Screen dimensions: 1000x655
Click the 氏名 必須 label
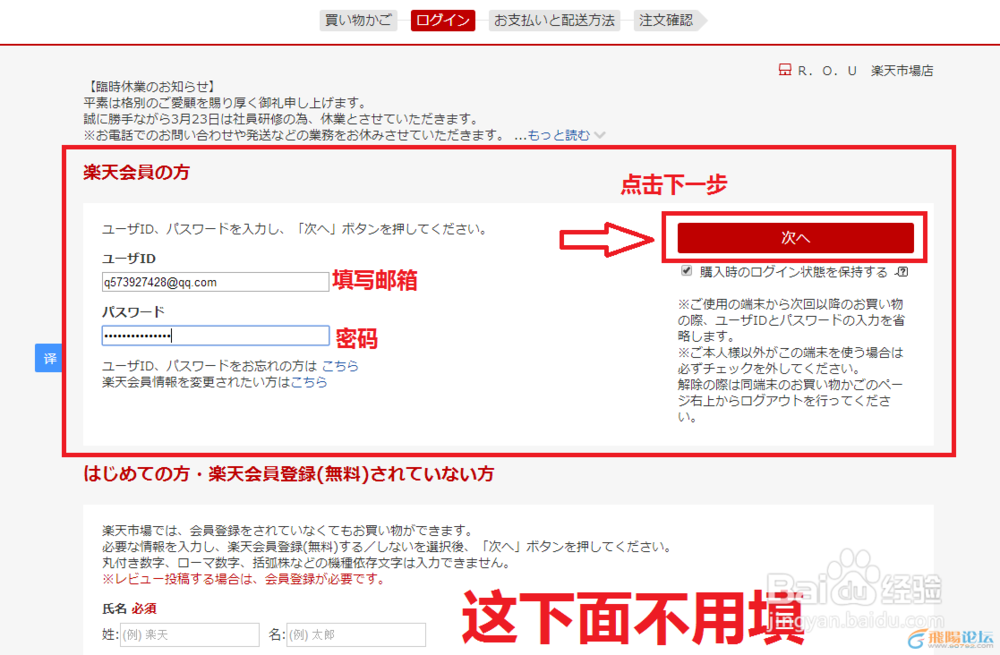[129, 608]
